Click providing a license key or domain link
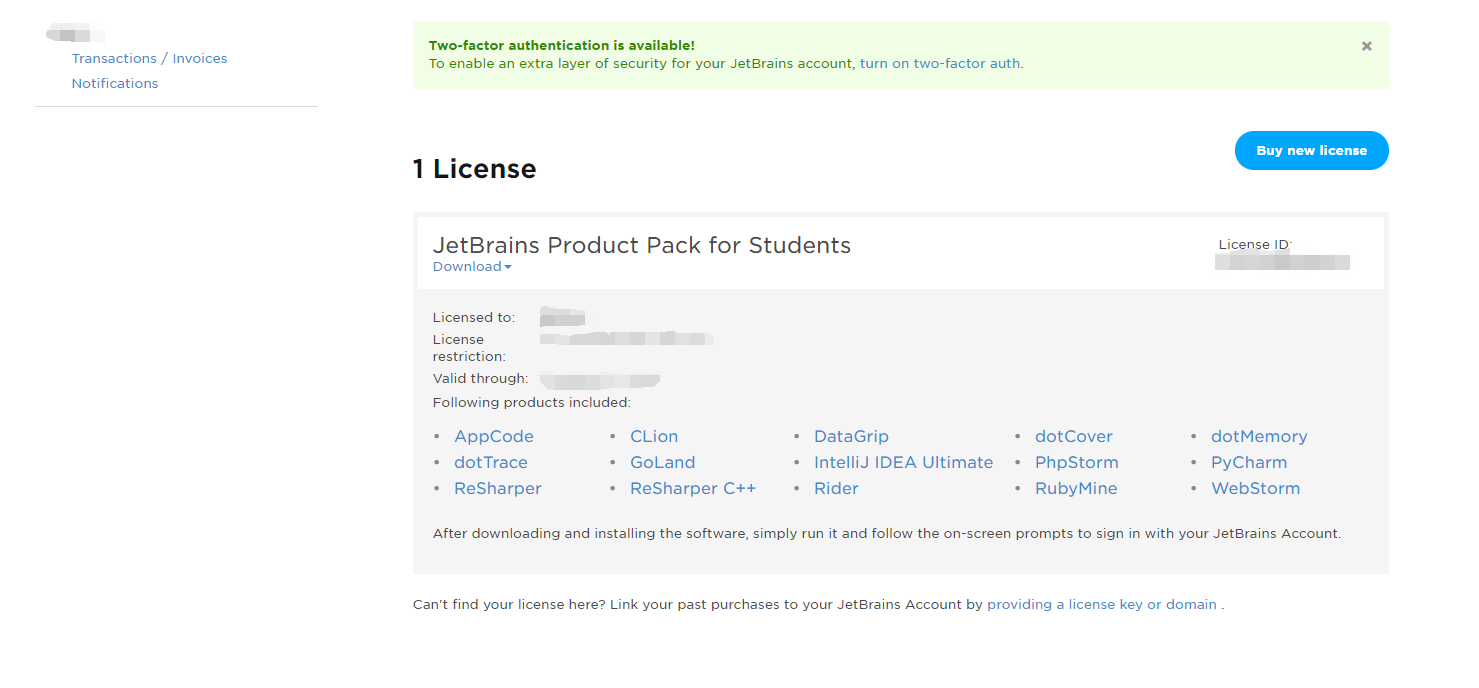 (1102, 604)
